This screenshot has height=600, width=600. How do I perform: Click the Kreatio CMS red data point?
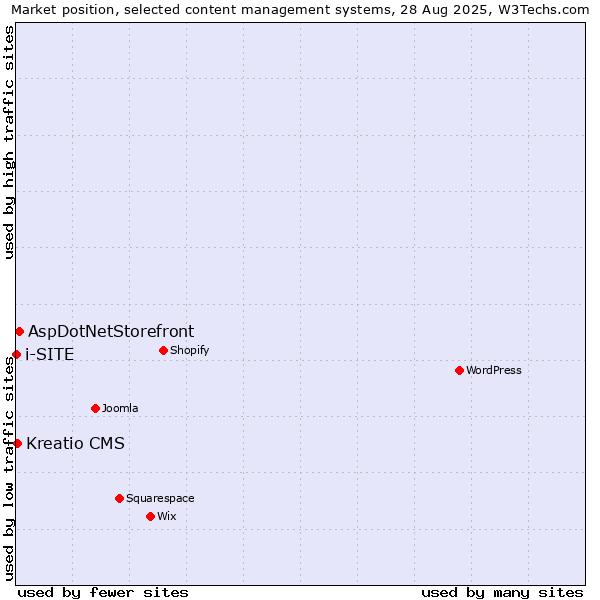pos(18,443)
